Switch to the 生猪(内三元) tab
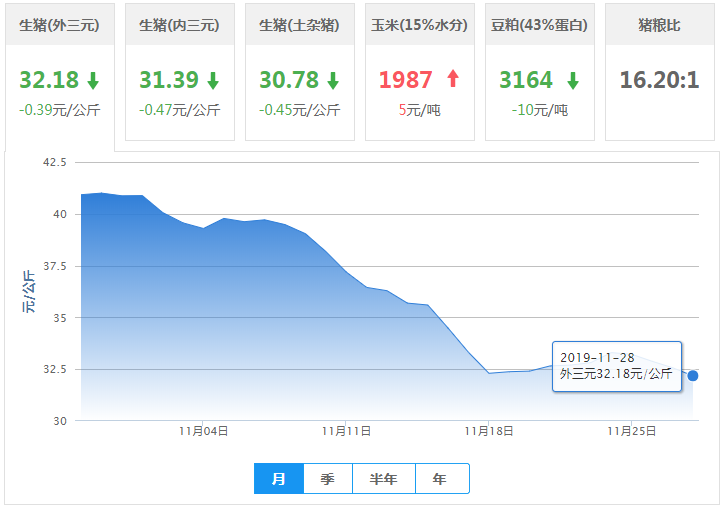724x508 pixels. (x=180, y=24)
